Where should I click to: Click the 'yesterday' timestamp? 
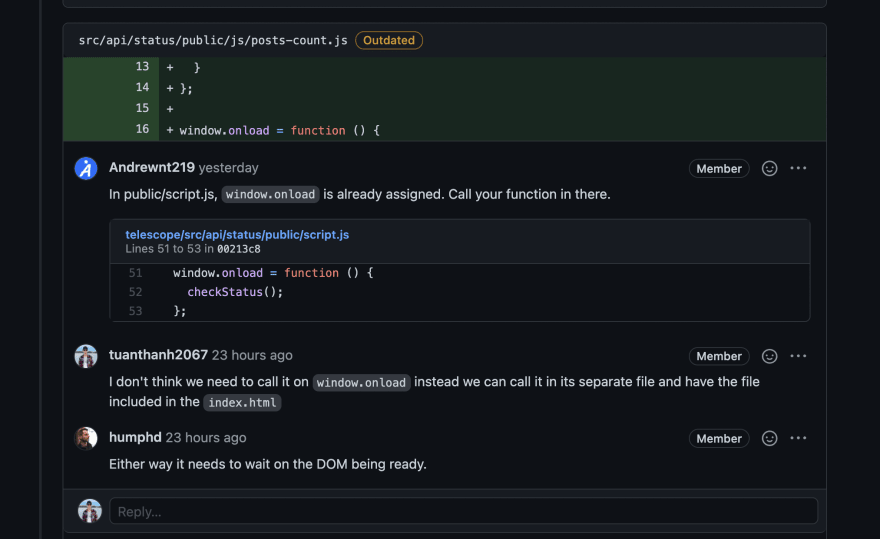[x=228, y=168]
